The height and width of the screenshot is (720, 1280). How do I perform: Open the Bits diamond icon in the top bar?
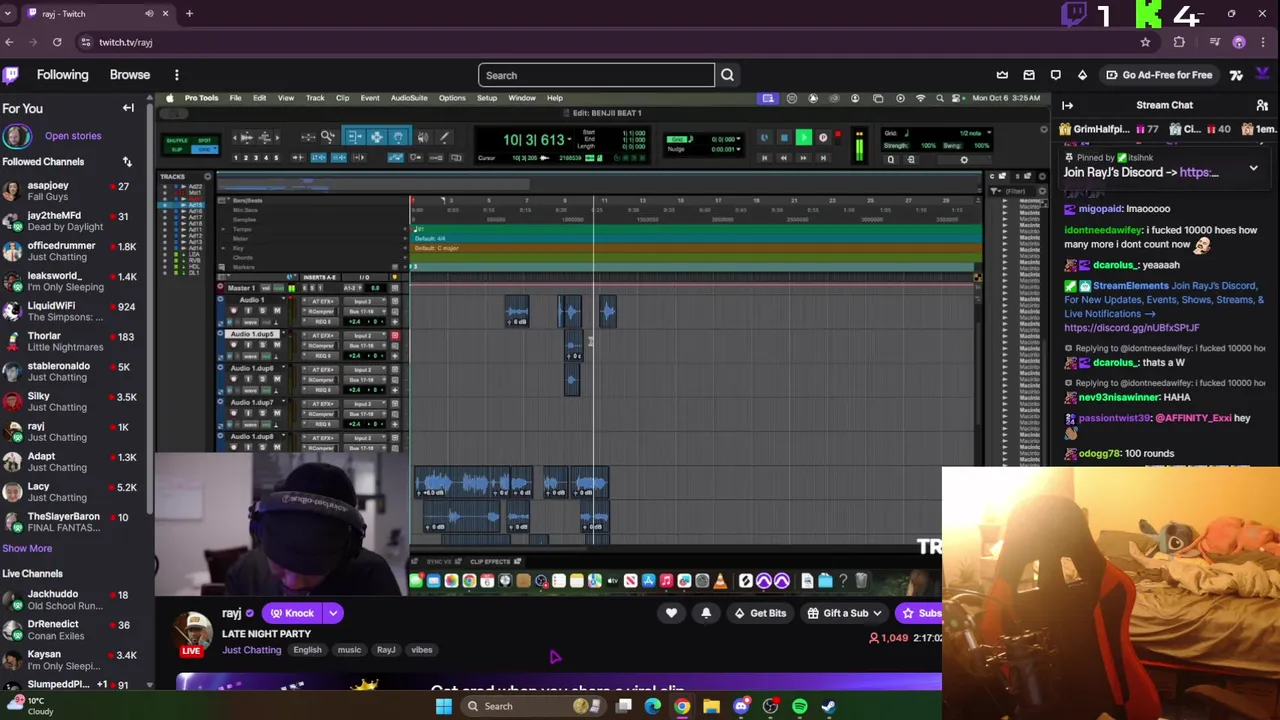pyautogui.click(x=1082, y=75)
